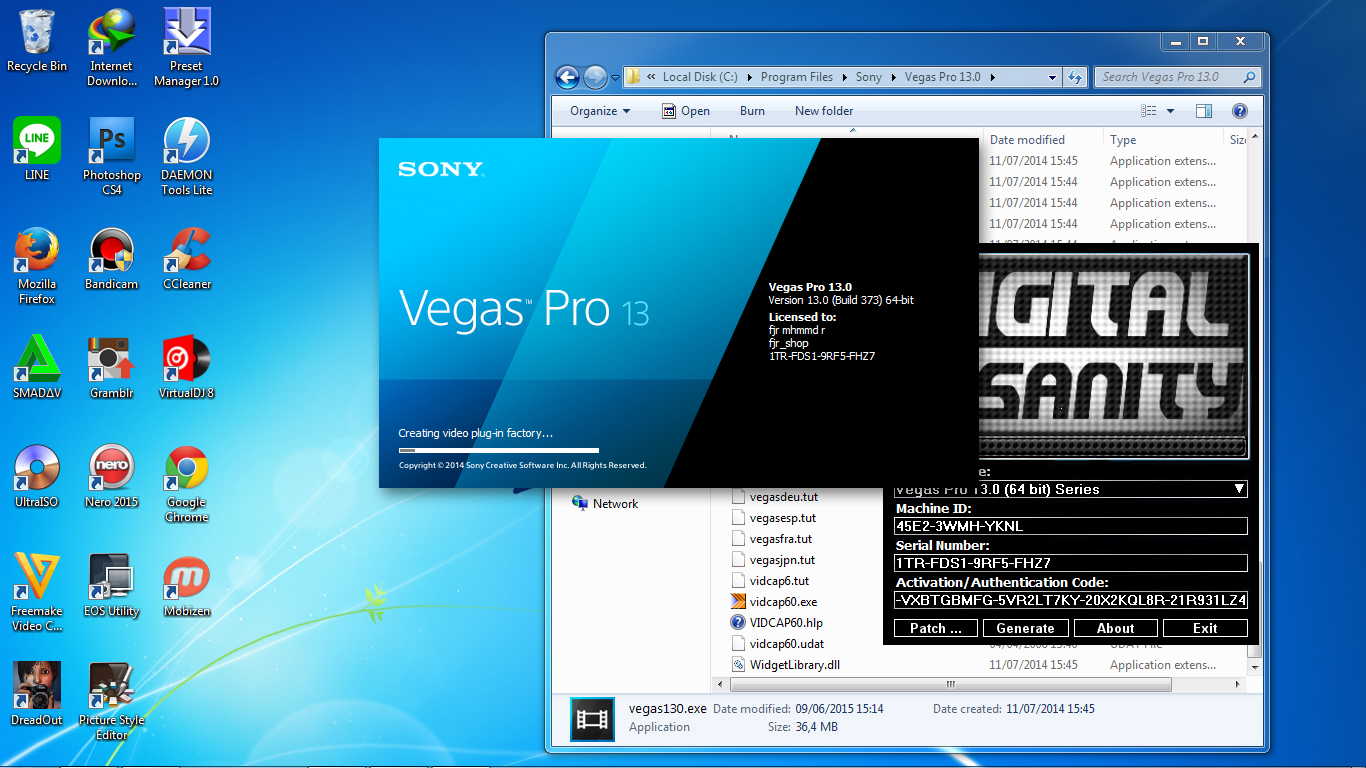Open Google Chrome desktop shortcut
Viewport: 1366px width, 768px height.
coord(186,484)
